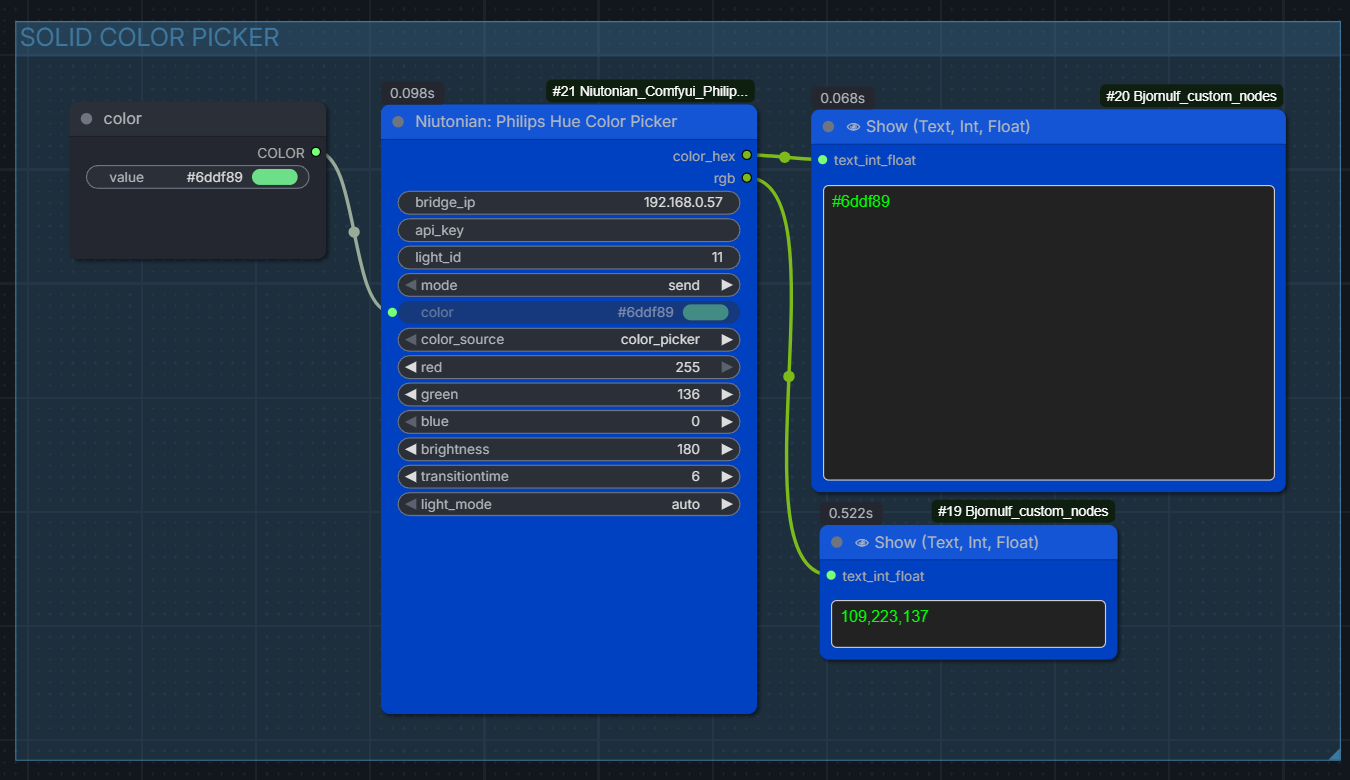Increase the green value
The height and width of the screenshot is (780, 1350).
pos(727,394)
